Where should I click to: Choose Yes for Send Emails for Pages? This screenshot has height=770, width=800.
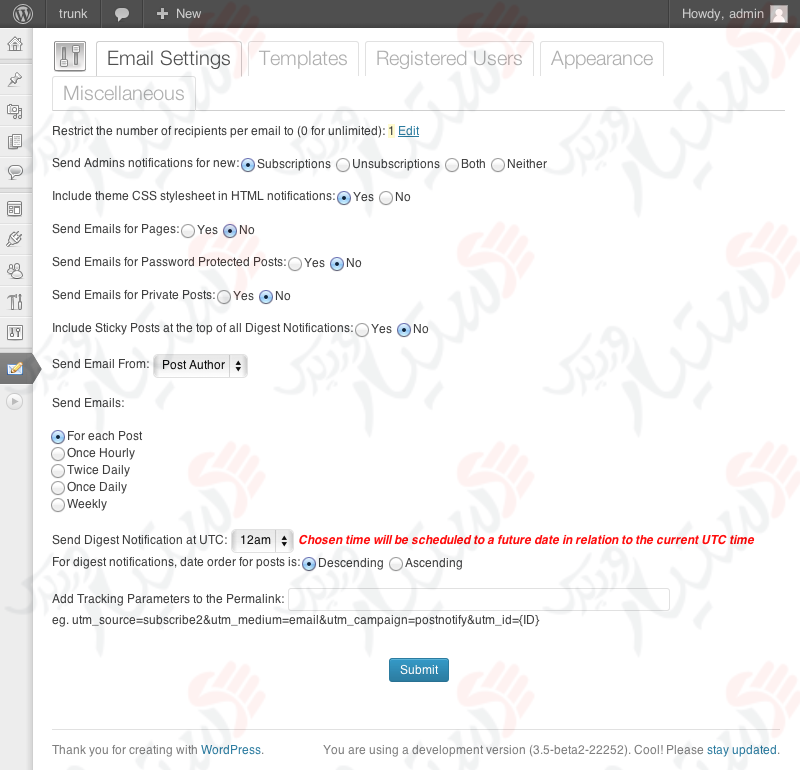188,231
